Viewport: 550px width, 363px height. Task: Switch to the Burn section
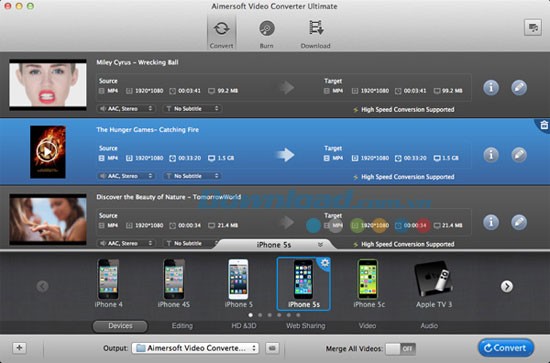click(x=267, y=34)
